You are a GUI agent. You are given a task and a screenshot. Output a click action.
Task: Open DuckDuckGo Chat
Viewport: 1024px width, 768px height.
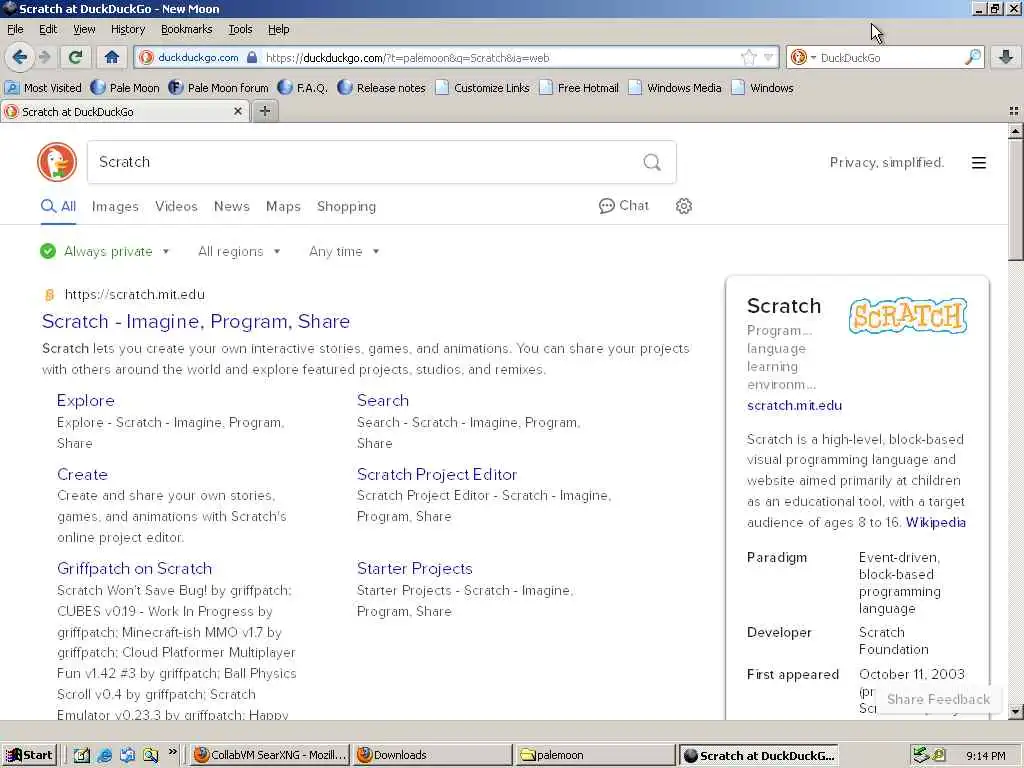tap(624, 206)
